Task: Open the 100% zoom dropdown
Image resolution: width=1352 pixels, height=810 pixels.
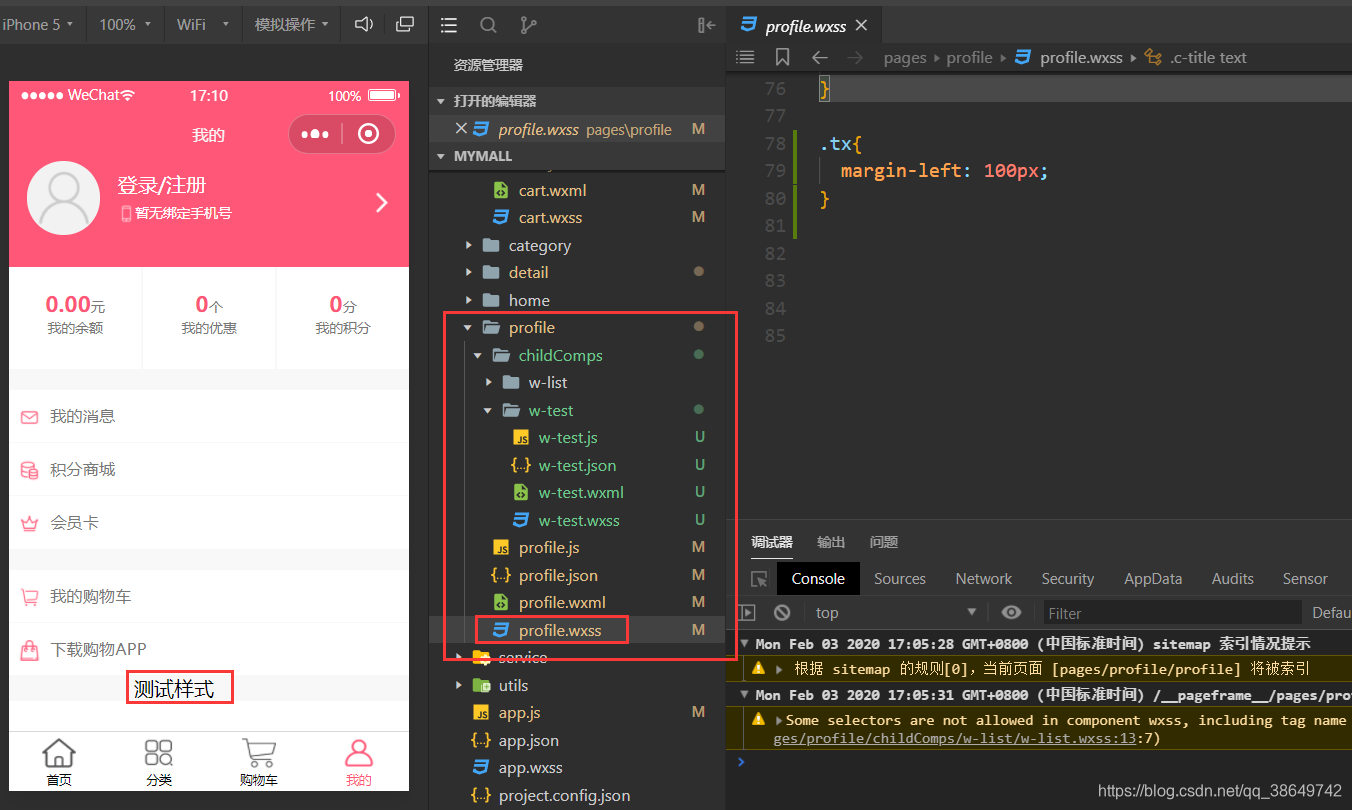Action: (x=125, y=24)
